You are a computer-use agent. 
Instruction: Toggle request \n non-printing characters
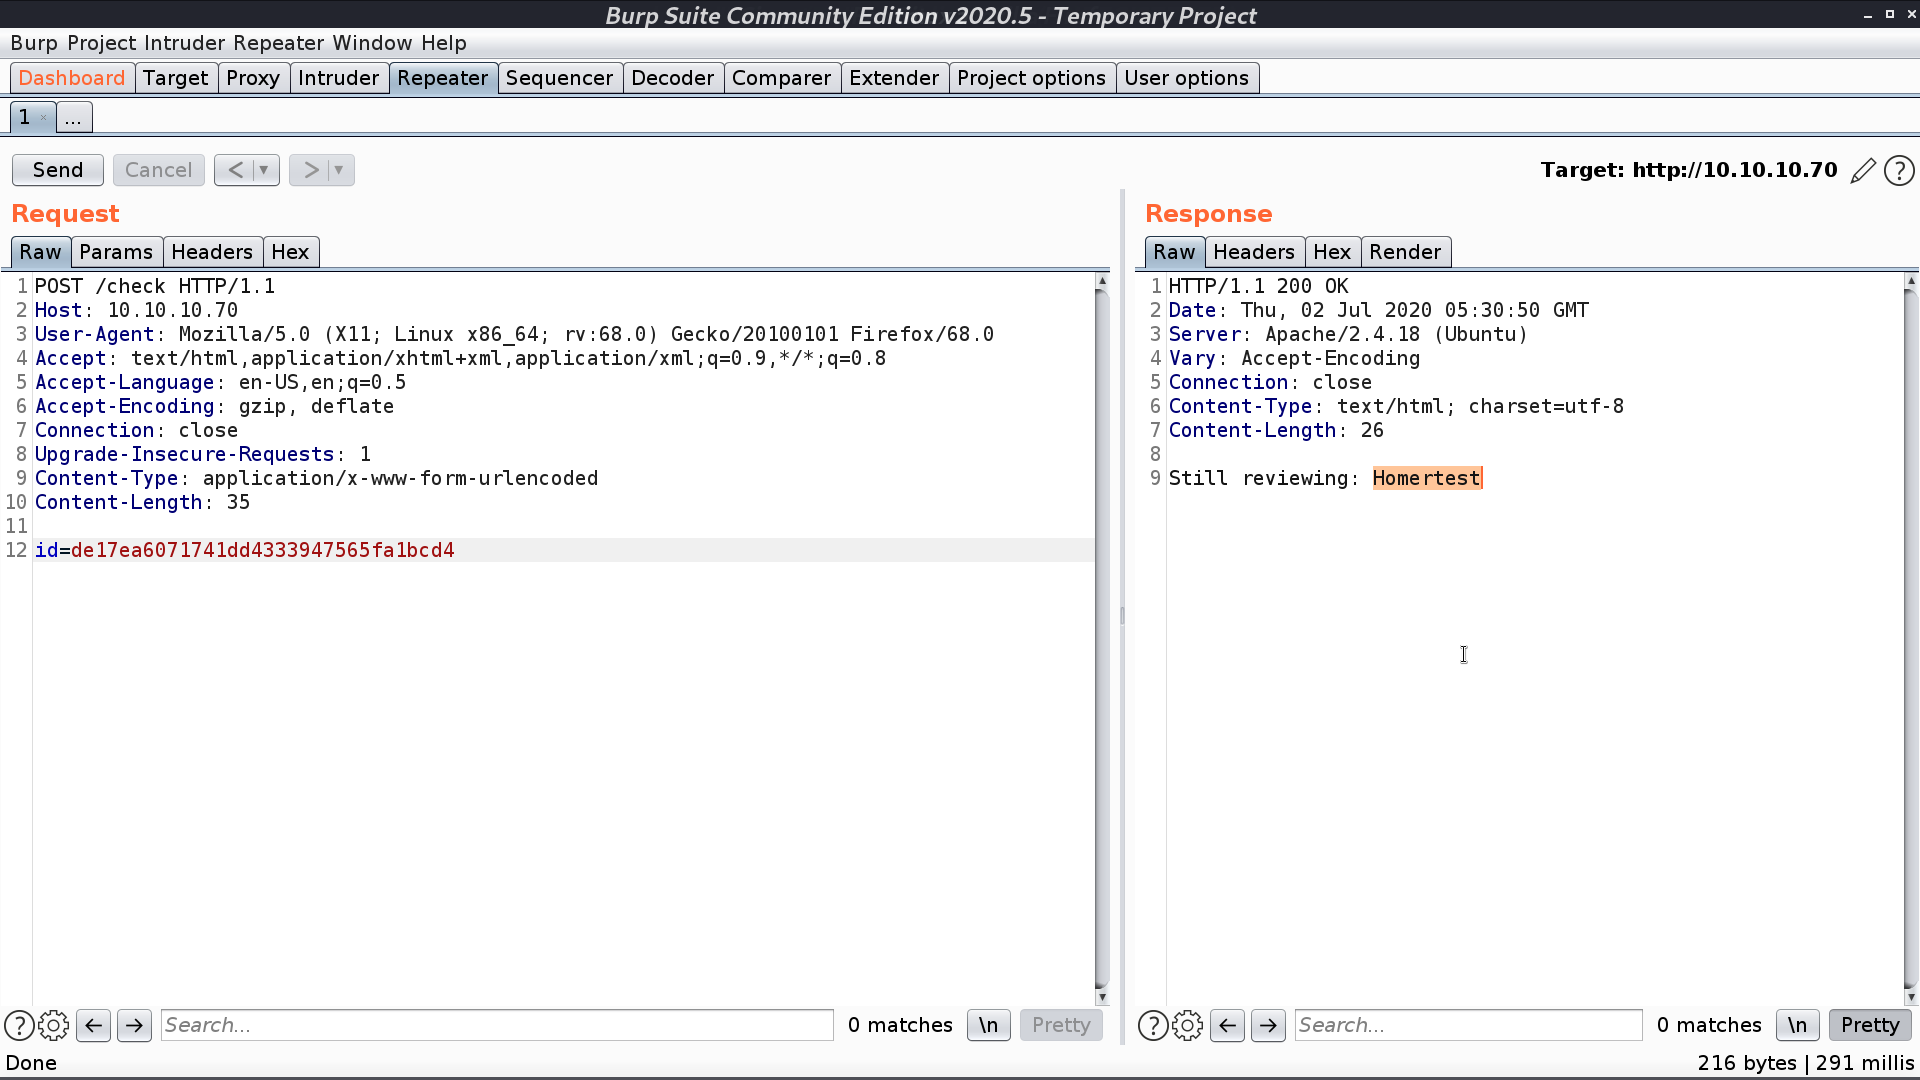point(988,1025)
